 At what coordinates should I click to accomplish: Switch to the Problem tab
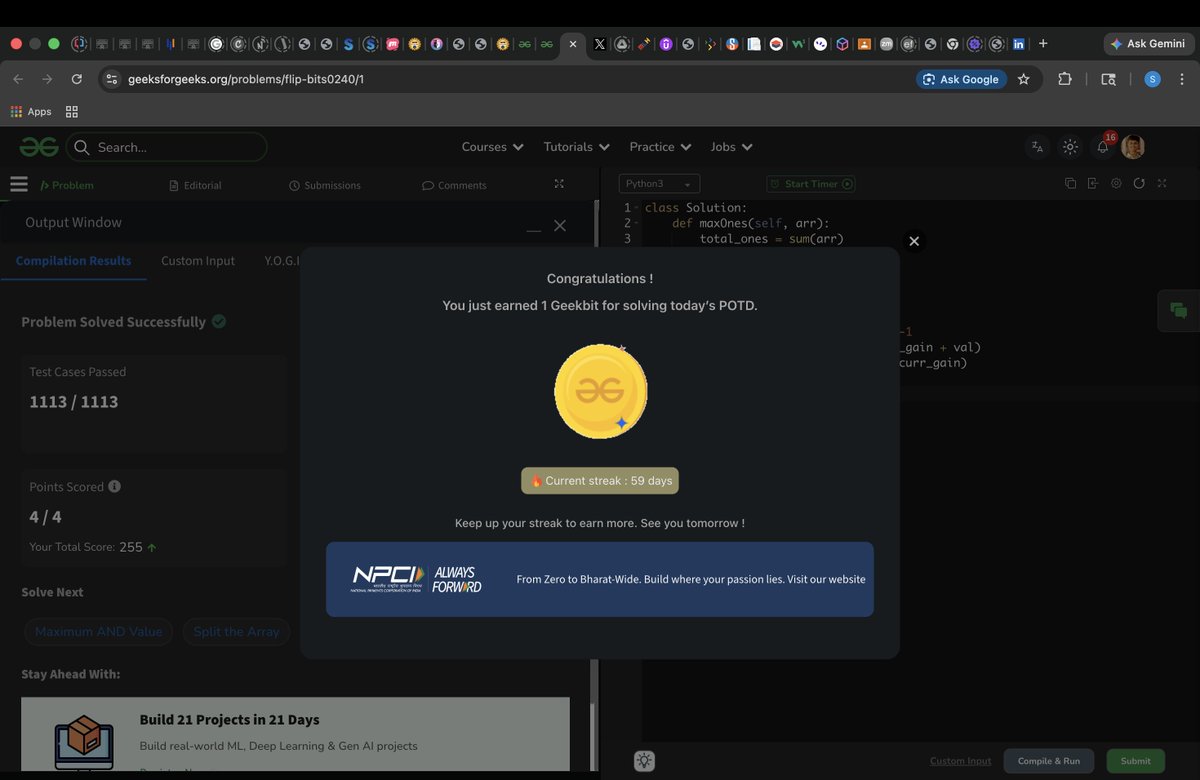coord(66,185)
